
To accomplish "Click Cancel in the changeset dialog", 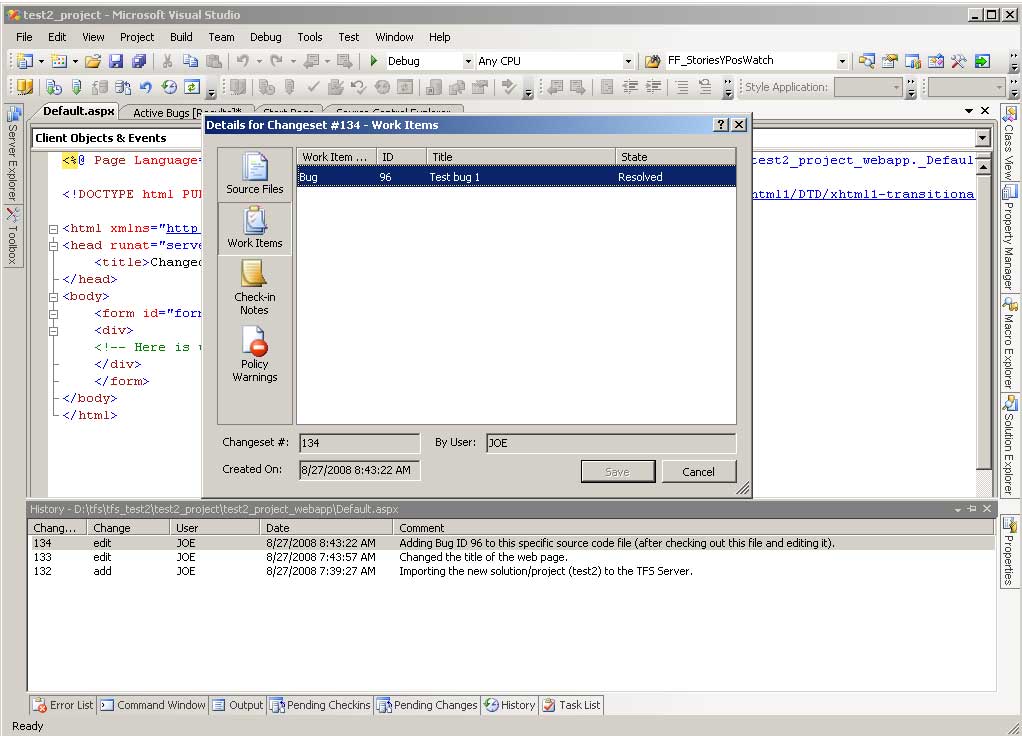I will pos(699,471).
